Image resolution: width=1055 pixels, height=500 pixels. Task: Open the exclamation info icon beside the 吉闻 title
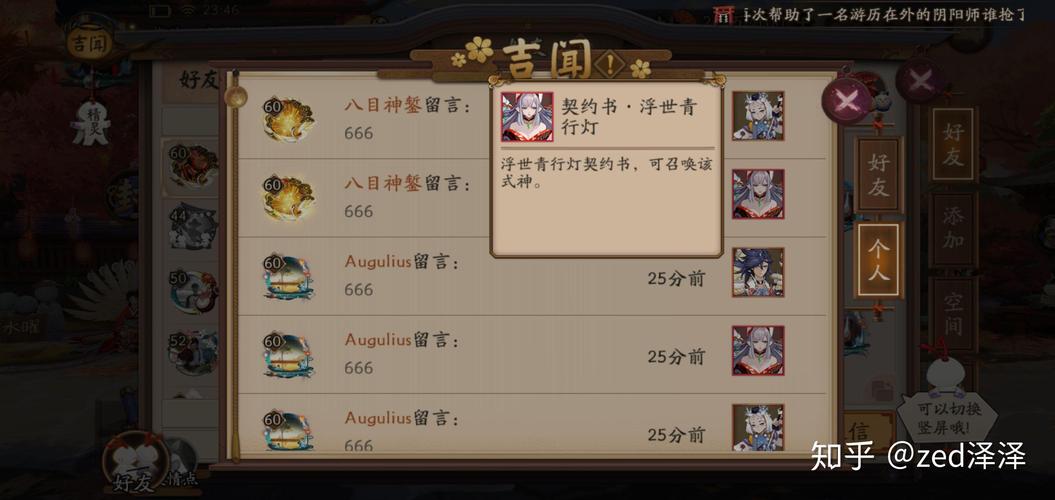tap(610, 64)
